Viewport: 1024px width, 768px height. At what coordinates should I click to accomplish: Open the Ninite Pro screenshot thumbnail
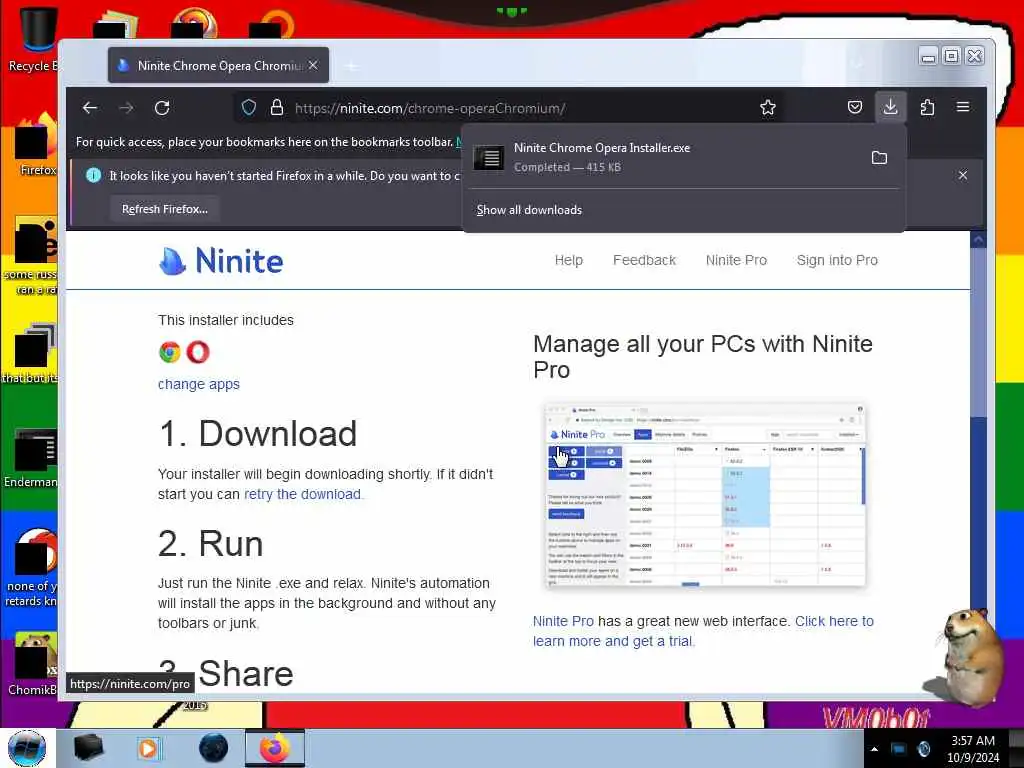click(705, 496)
